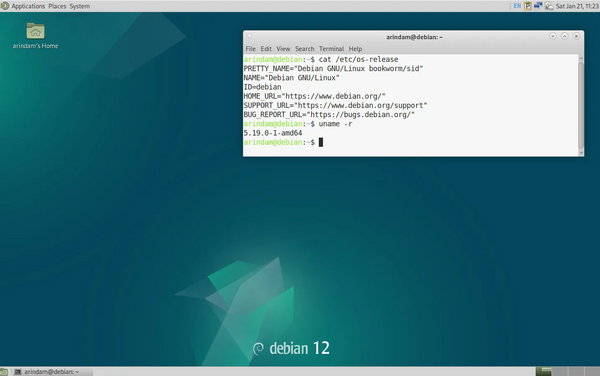Close the terminal window
This screenshot has width=600, height=376.
click(x=576, y=36)
